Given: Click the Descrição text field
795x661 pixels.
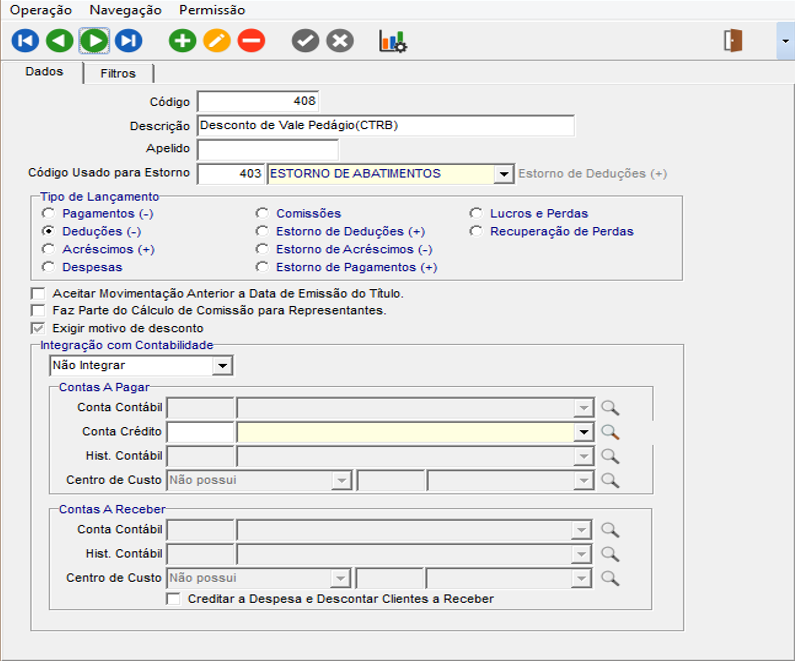Looking at the screenshot, I should click(386, 126).
